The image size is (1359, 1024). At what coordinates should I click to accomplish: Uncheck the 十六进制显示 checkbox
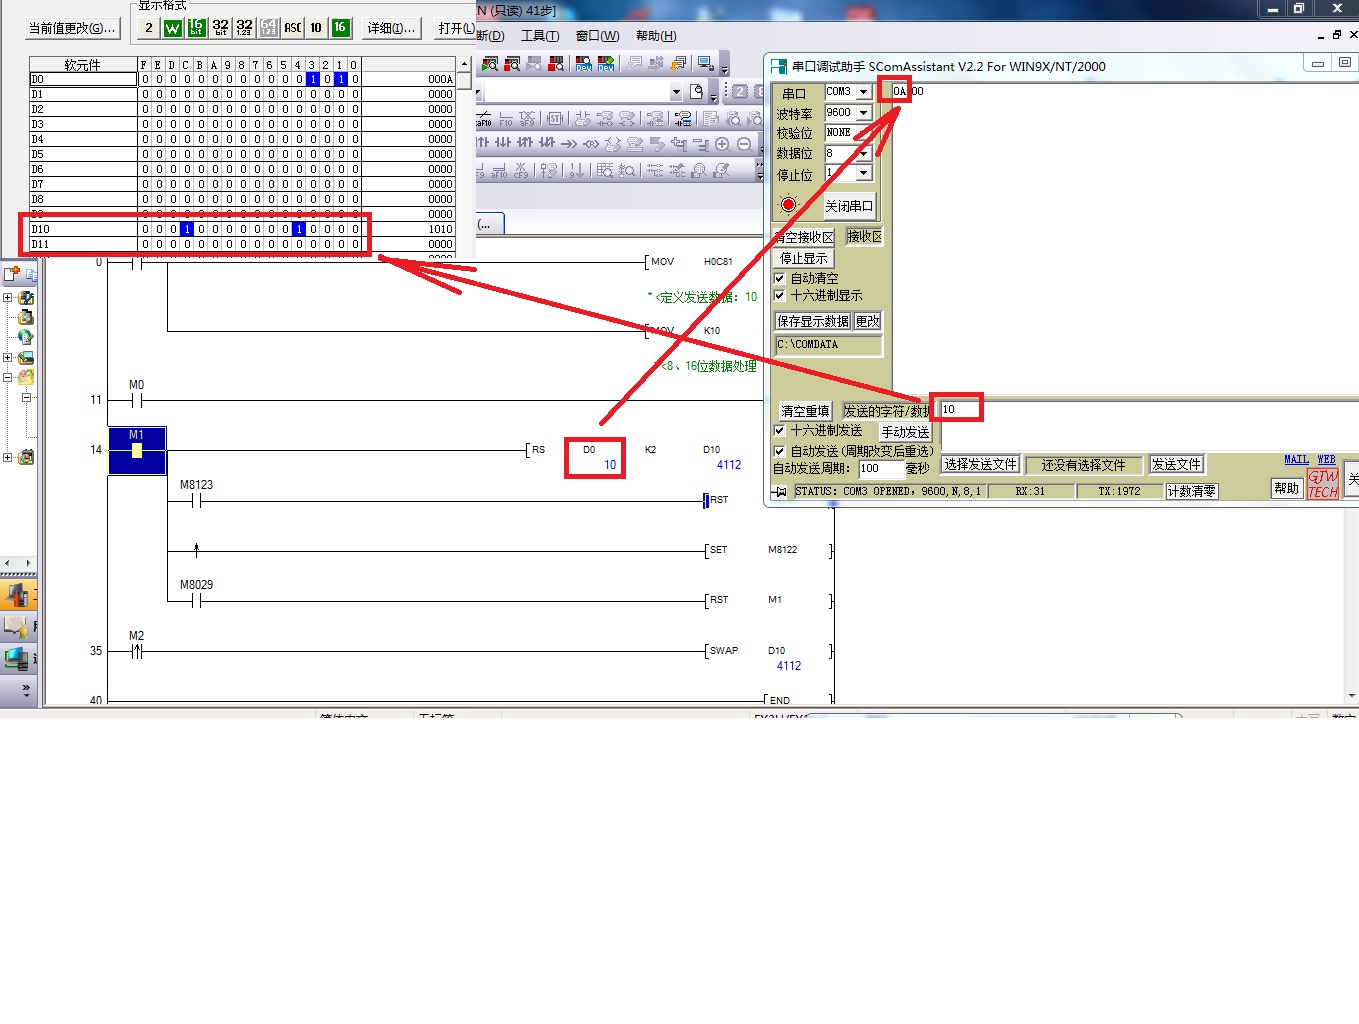point(780,296)
